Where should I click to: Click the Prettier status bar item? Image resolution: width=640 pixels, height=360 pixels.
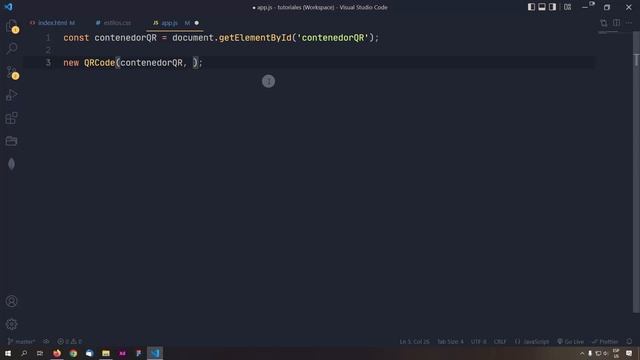point(605,341)
